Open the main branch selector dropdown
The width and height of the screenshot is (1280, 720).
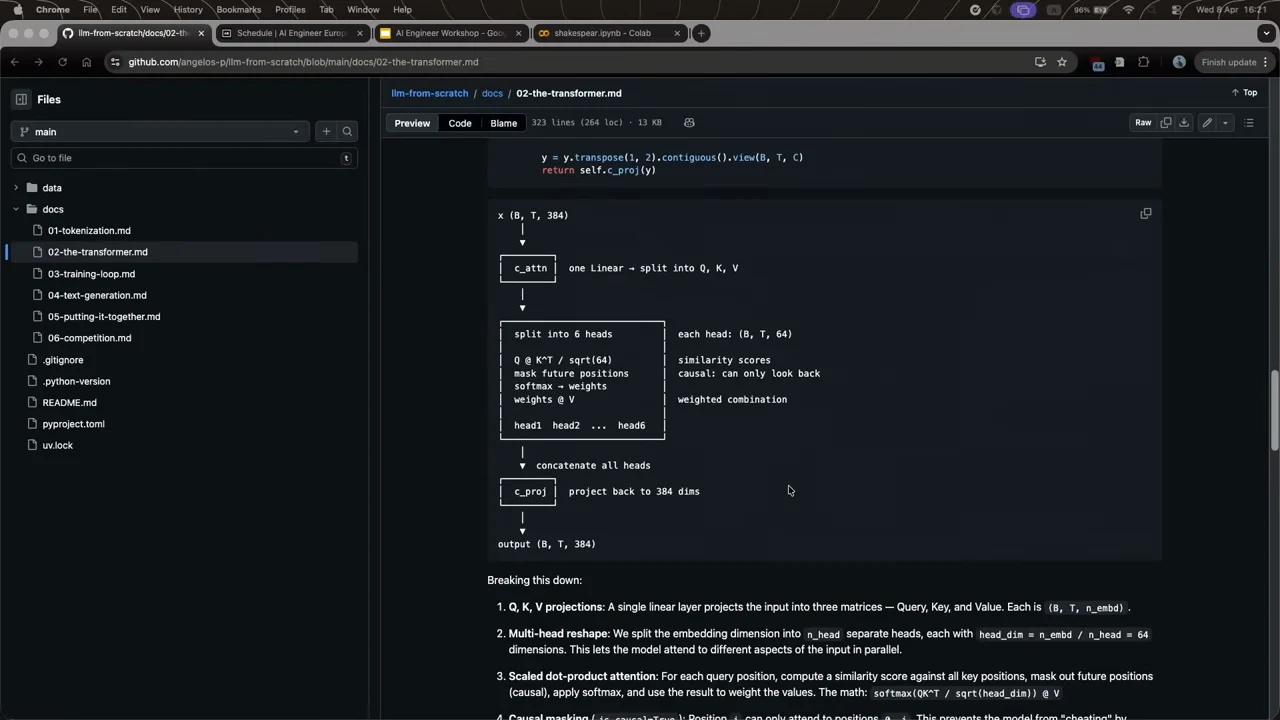pyautogui.click(x=161, y=131)
